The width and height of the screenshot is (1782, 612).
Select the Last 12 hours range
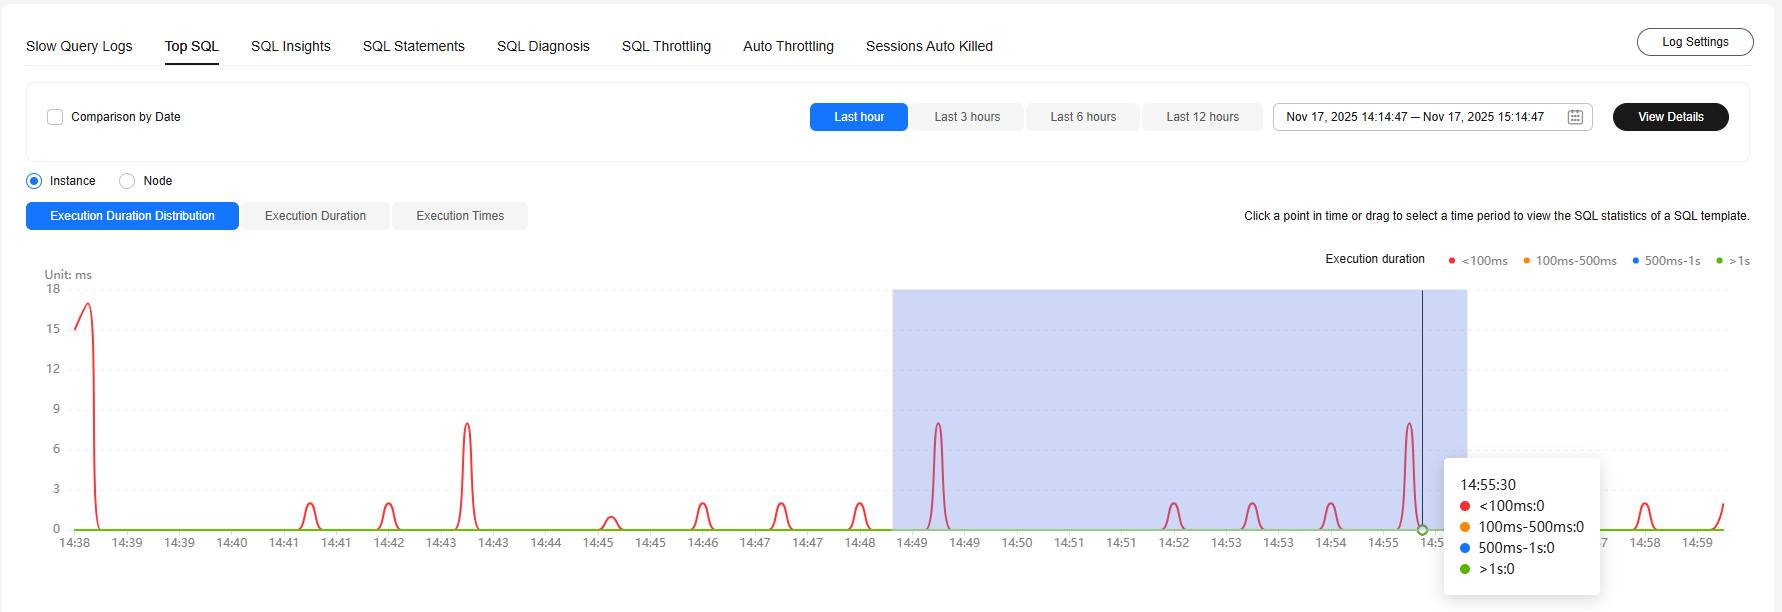coord(1202,117)
